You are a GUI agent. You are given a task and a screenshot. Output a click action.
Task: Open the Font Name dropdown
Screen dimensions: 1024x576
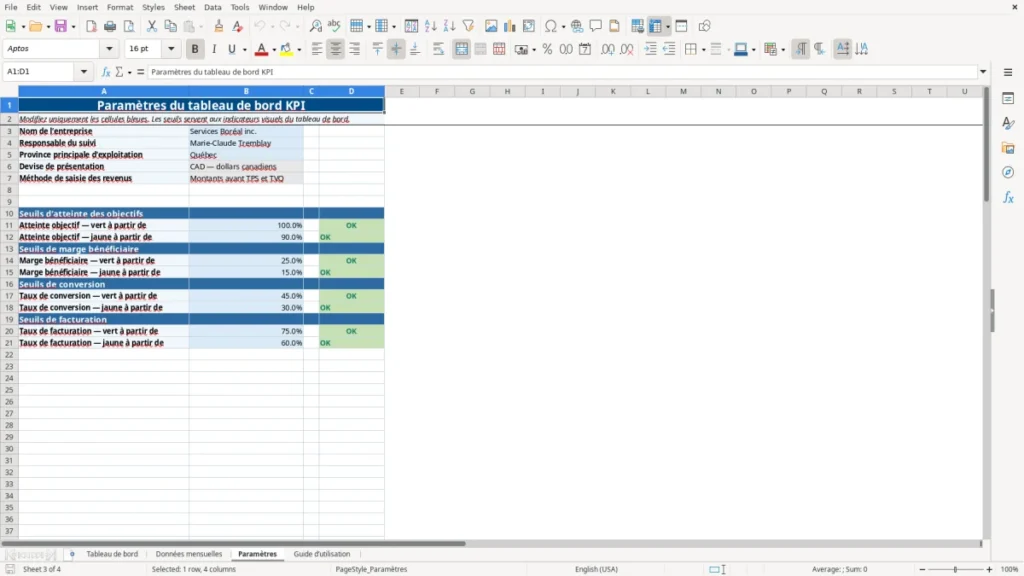pos(109,49)
